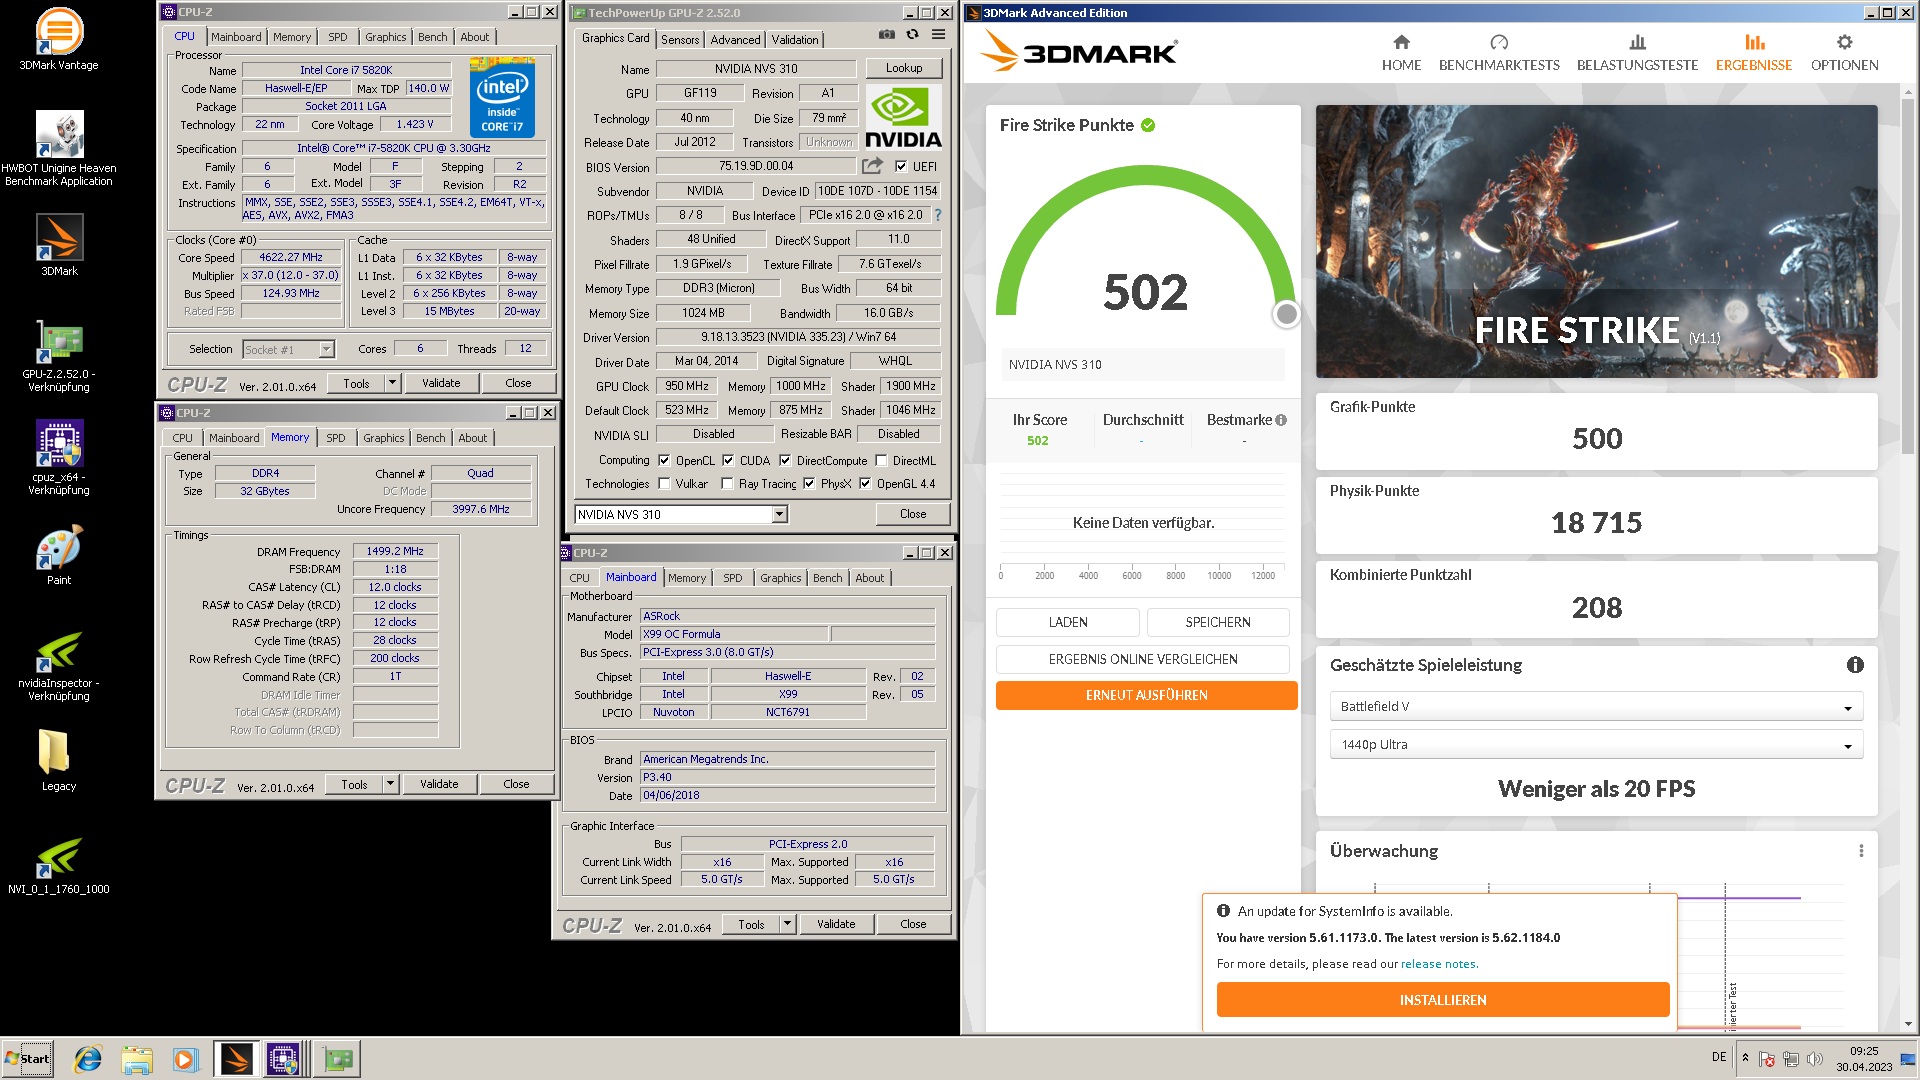The image size is (1920, 1080).
Task: Toggle DirectML checkbox
Action: click(881, 461)
